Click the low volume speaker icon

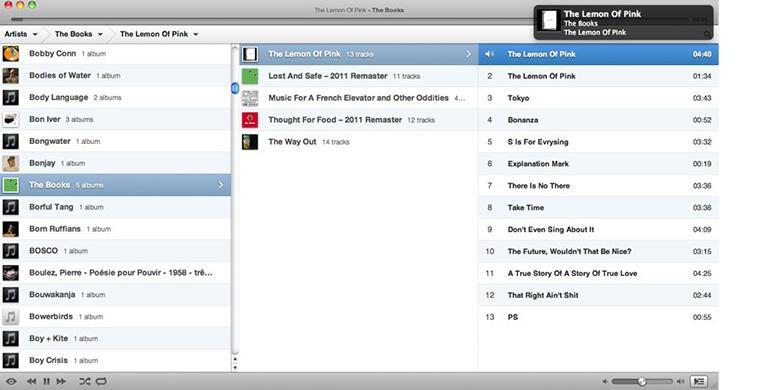pyautogui.click(x=605, y=382)
